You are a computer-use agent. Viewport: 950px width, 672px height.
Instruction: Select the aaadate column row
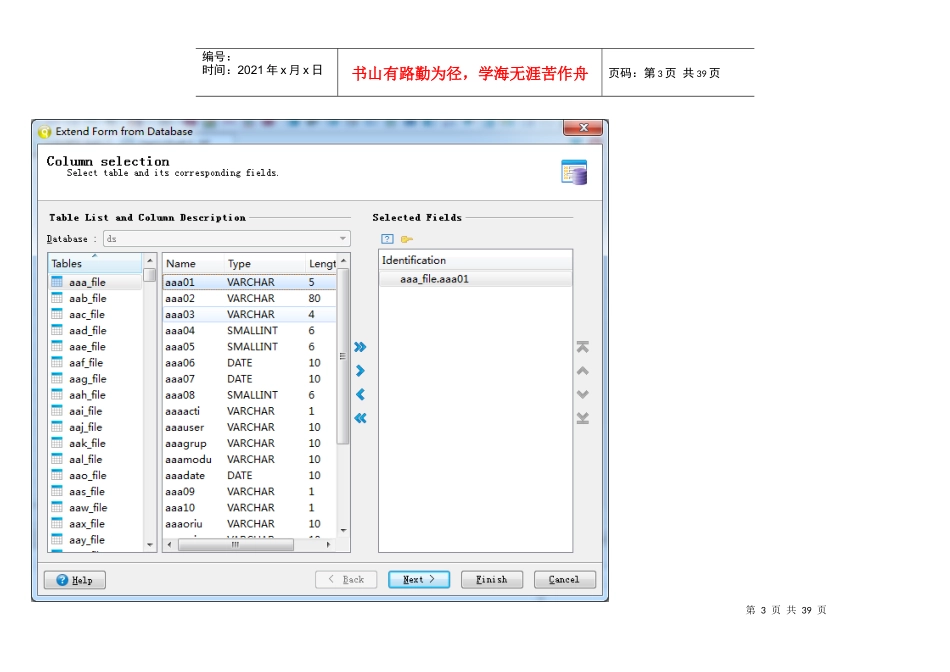point(250,475)
